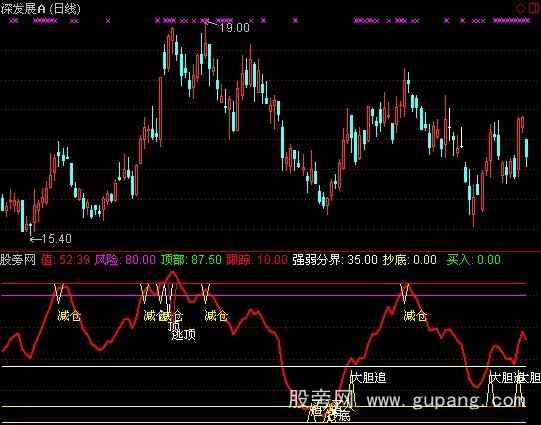The width and height of the screenshot is (541, 425).
Task: Click the 15.40 low price label
Action: pyautogui.click(x=57, y=238)
